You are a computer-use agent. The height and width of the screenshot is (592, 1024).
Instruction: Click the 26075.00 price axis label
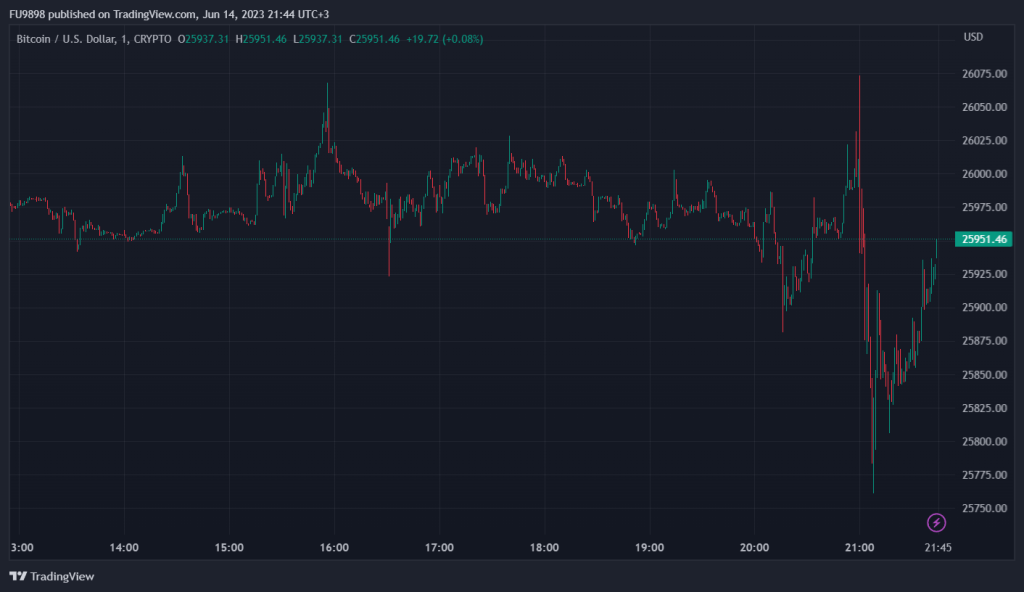point(984,74)
